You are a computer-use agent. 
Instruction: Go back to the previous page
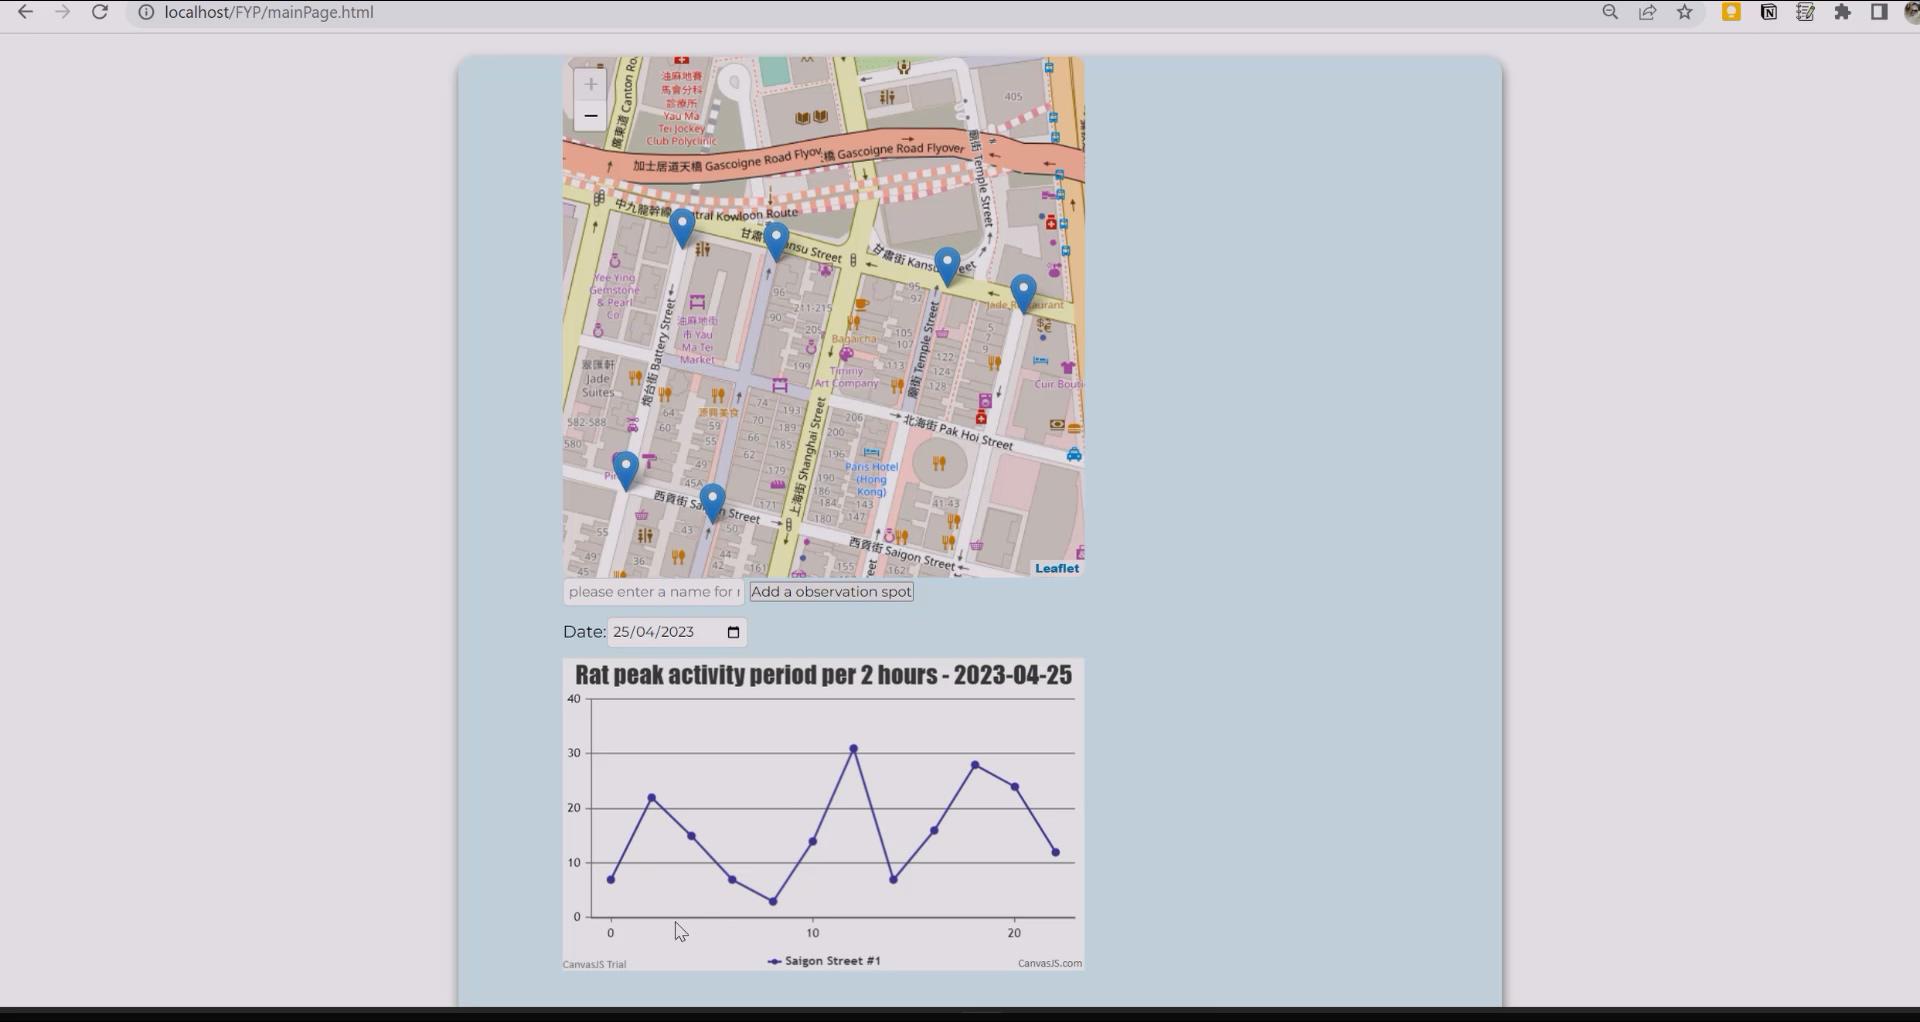(x=26, y=12)
